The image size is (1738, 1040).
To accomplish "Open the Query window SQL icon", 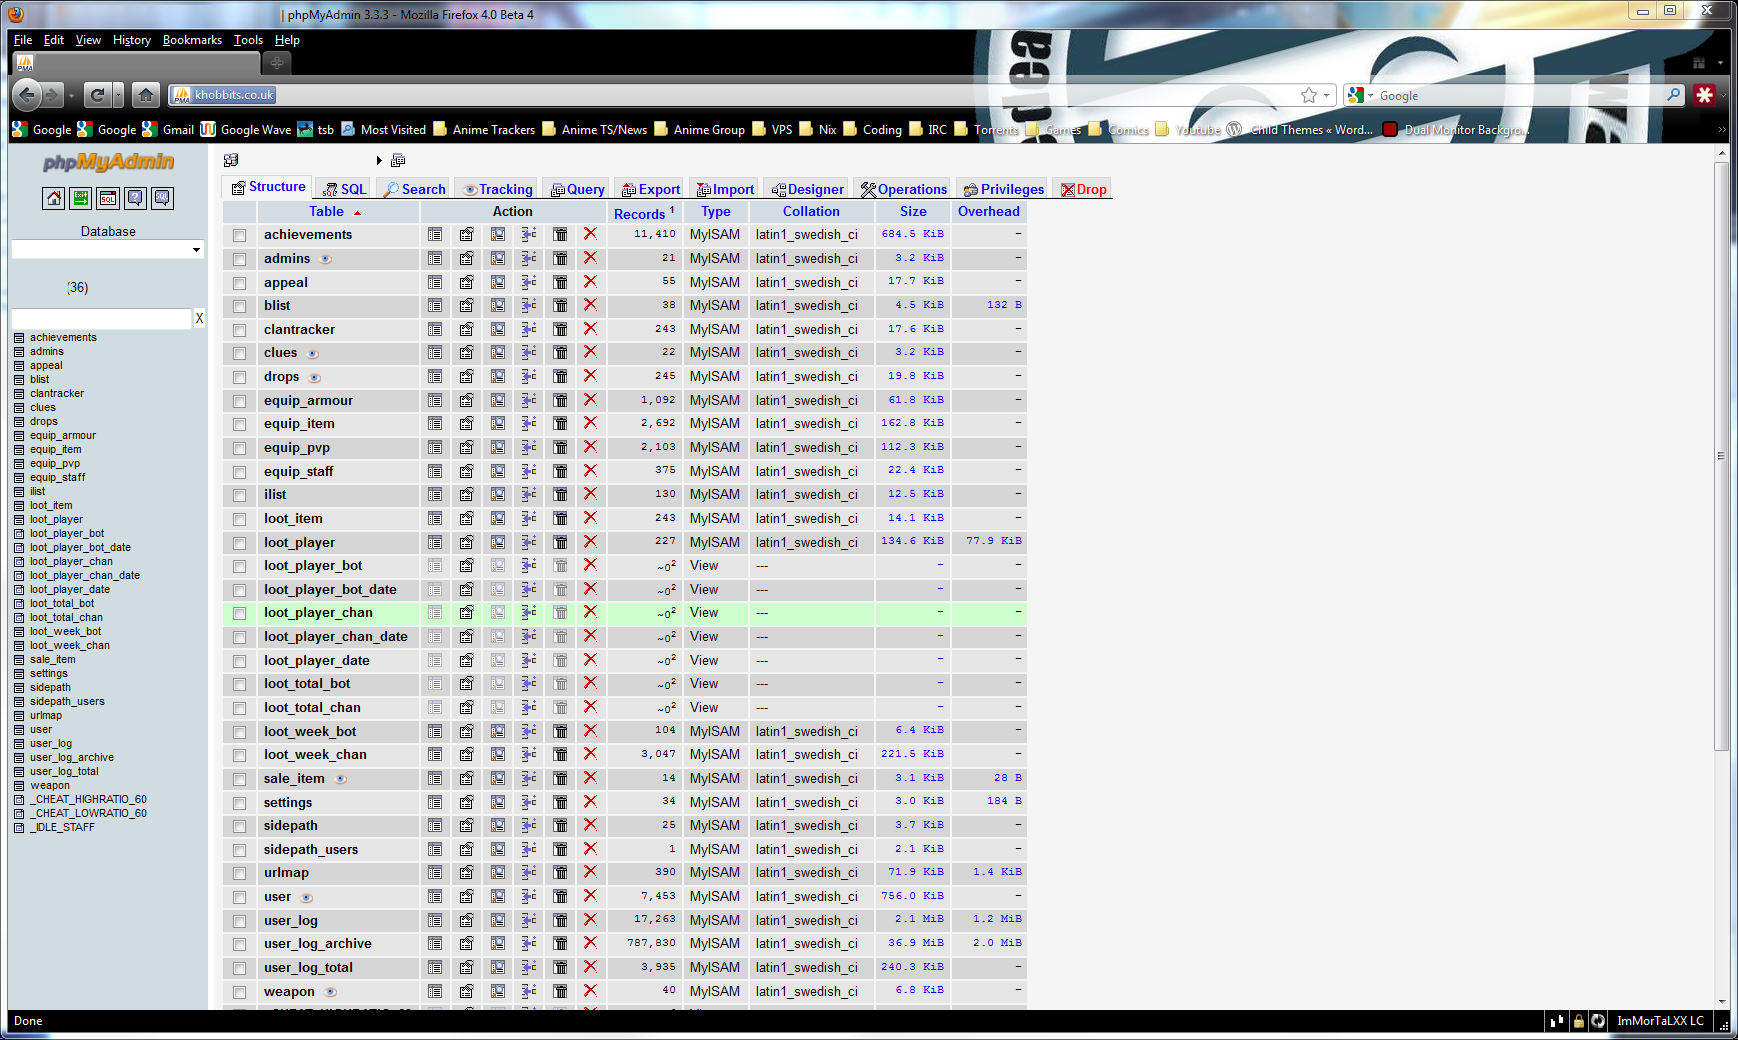I will [108, 198].
